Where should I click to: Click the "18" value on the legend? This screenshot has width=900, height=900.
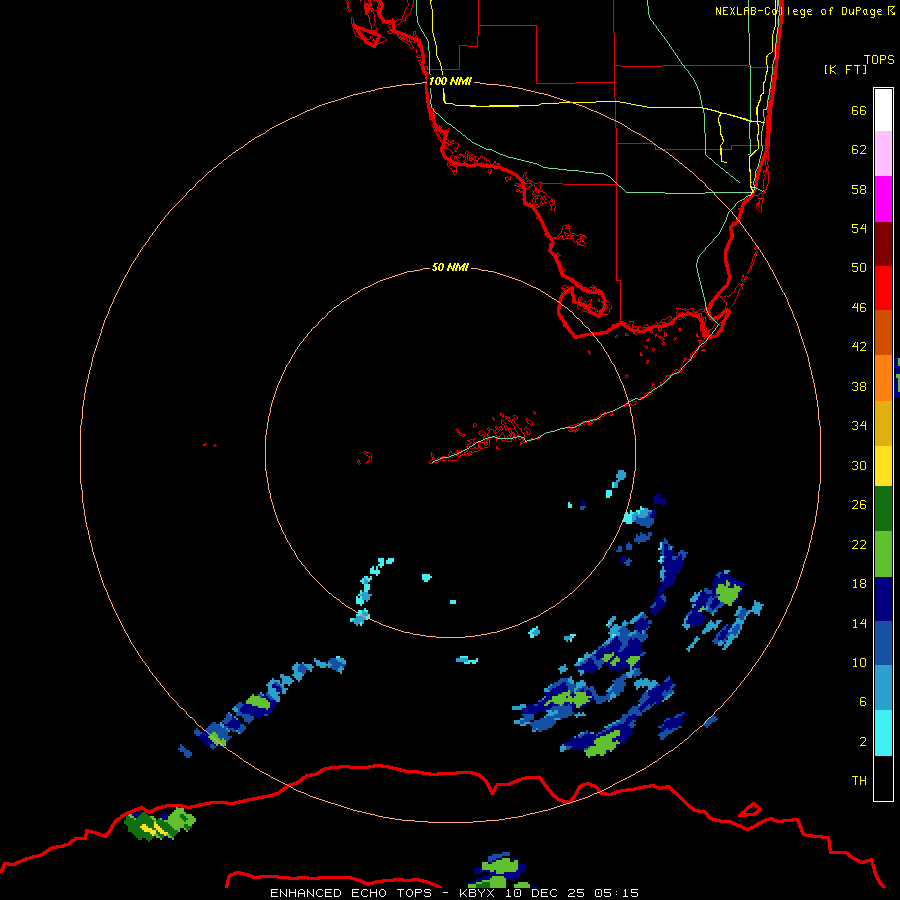click(x=859, y=584)
